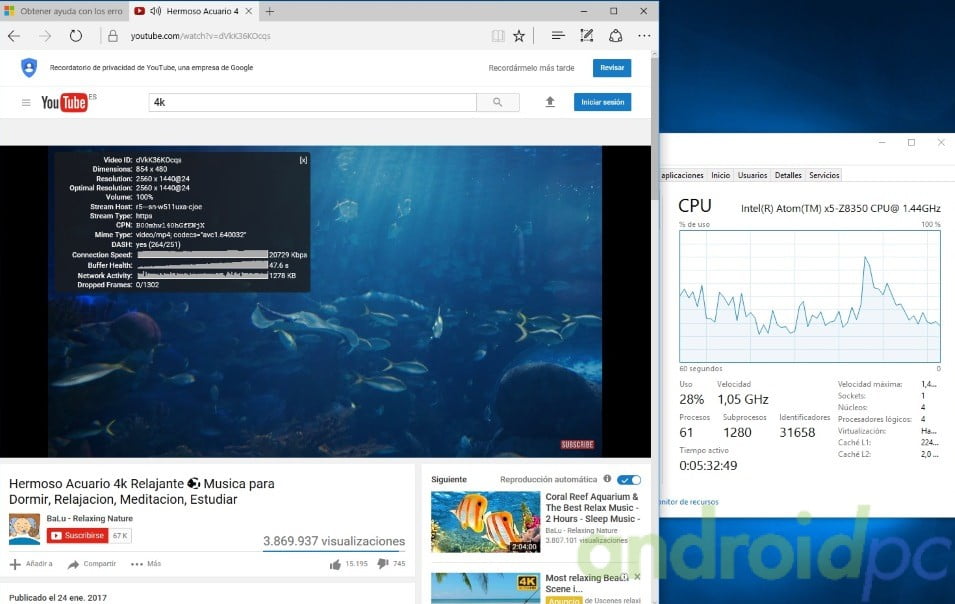Image resolution: width=955 pixels, height=604 pixels.
Task: Click the YouTube upload arrow icon
Action: 549,102
